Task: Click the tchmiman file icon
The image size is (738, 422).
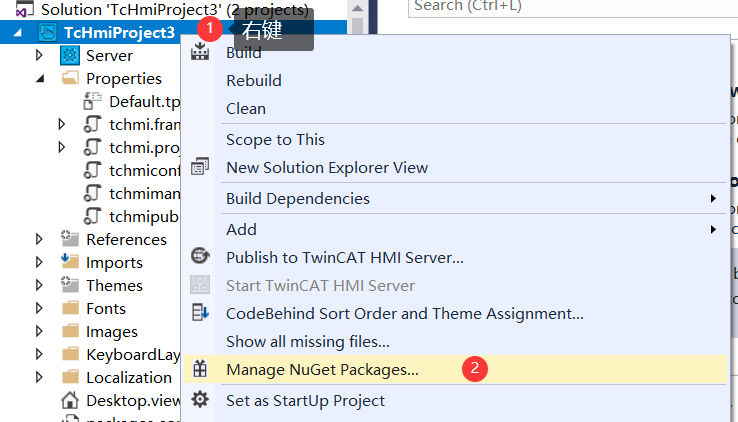Action: (x=92, y=193)
